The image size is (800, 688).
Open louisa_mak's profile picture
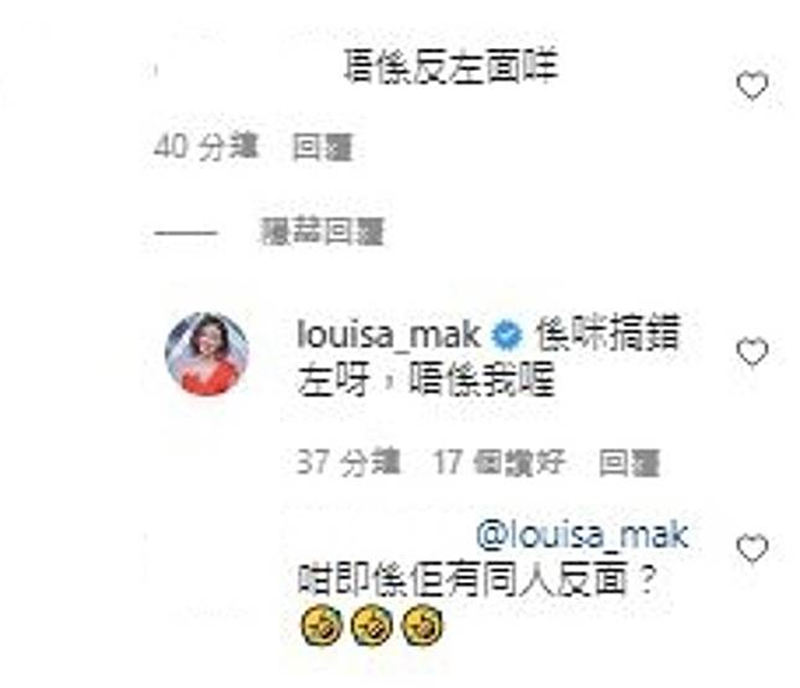click(207, 354)
